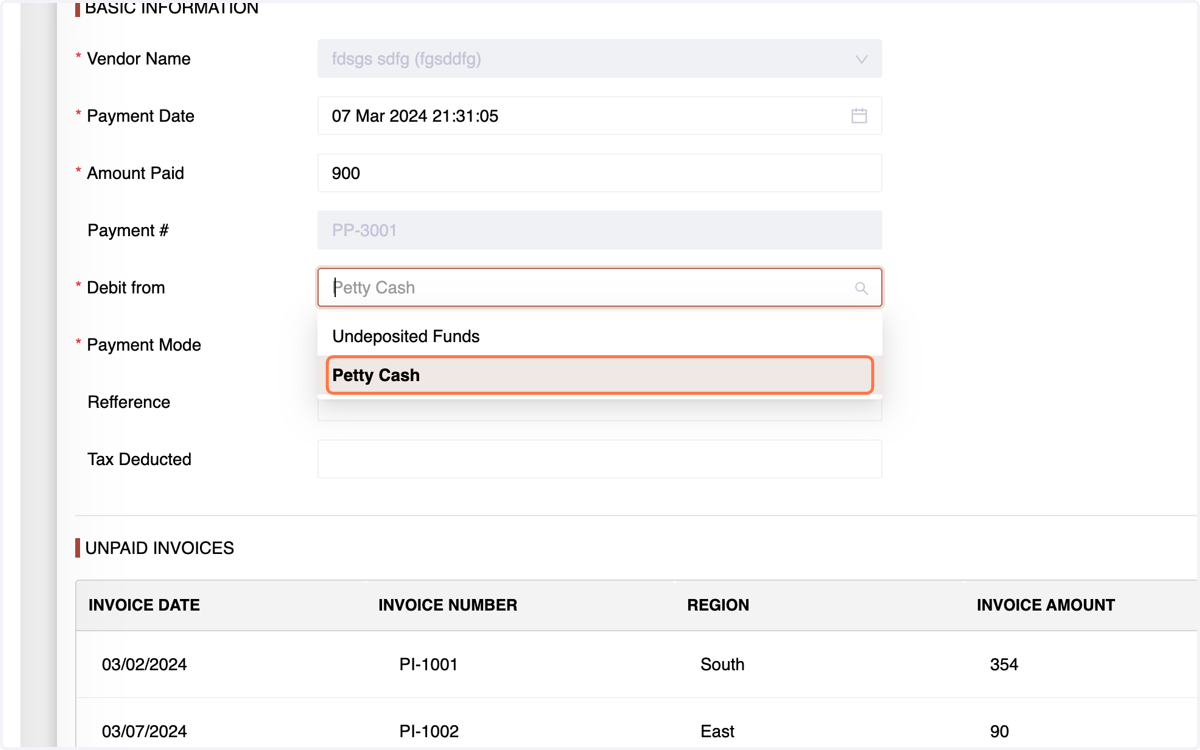This screenshot has width=1200, height=750.
Task: Click the Amount Paid field showing 900
Action: click(x=600, y=173)
